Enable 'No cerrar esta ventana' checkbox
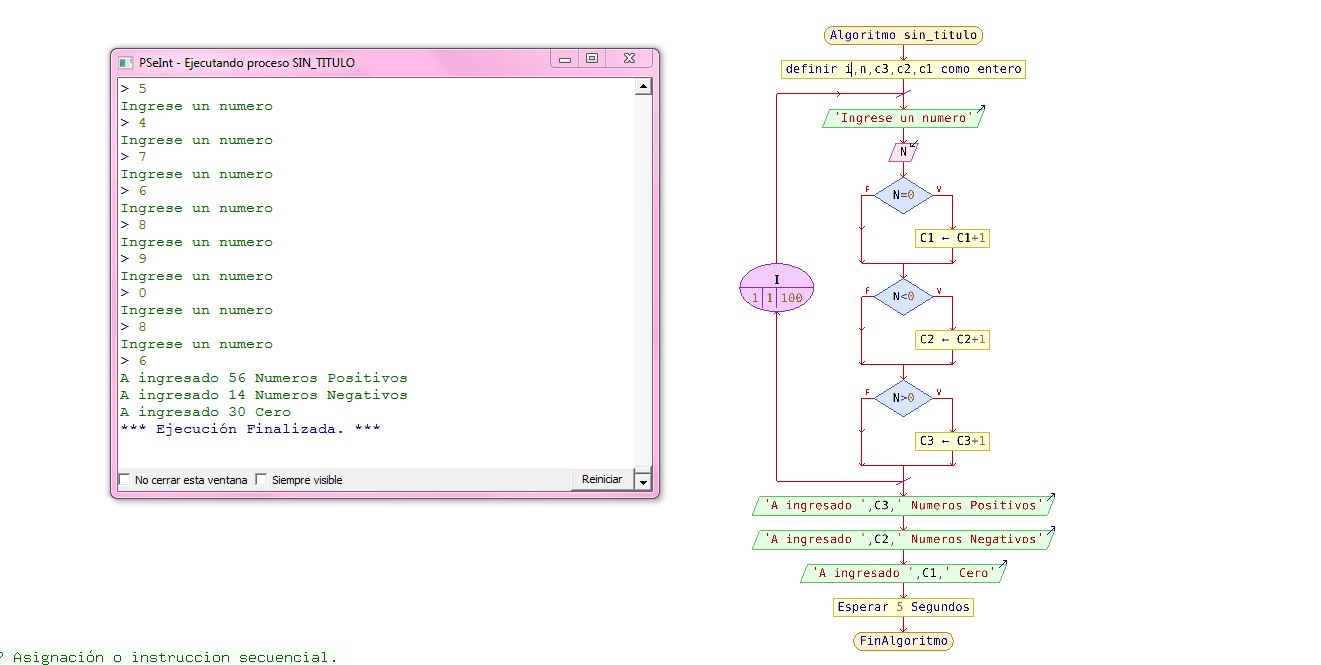Viewport: 1321px width, 665px height. pyautogui.click(x=126, y=480)
